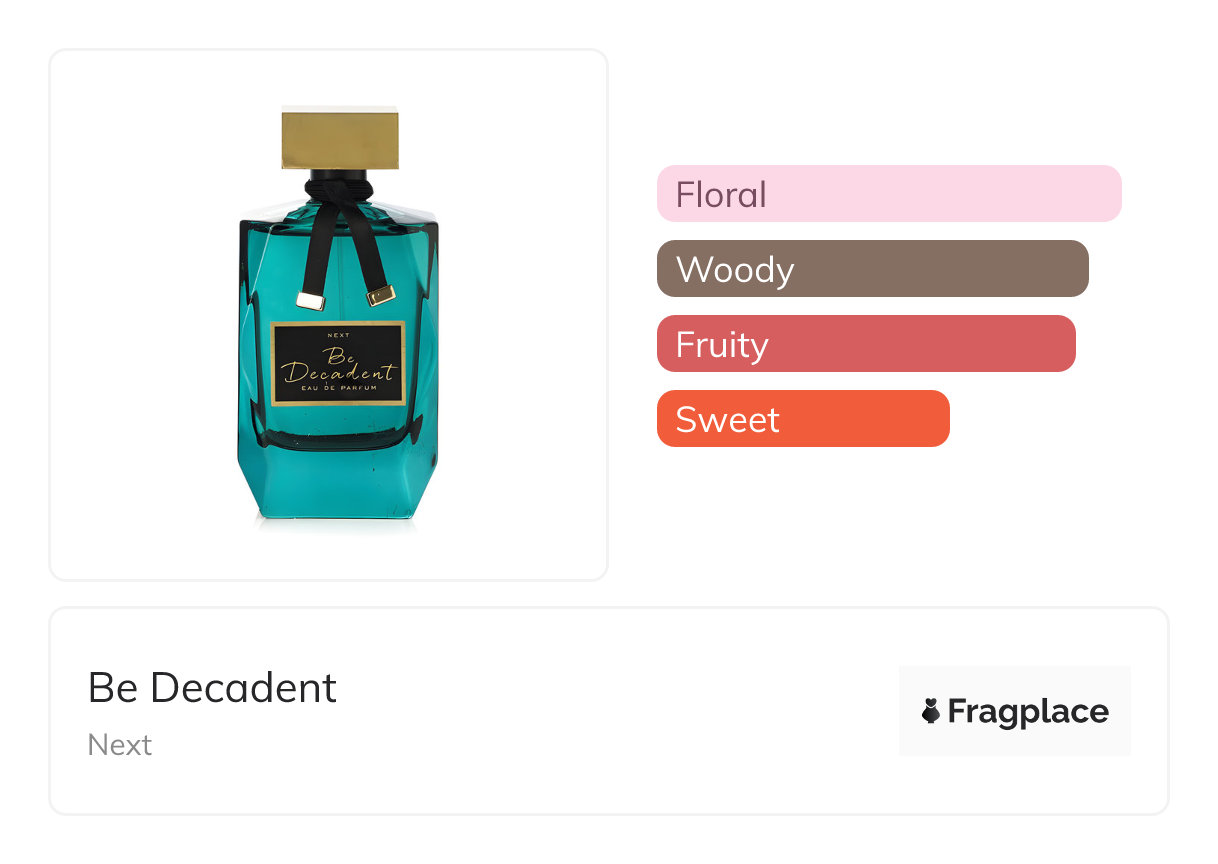This screenshot has width=1218, height=864.
Task: Open the Next brand name link
Action: (120, 745)
